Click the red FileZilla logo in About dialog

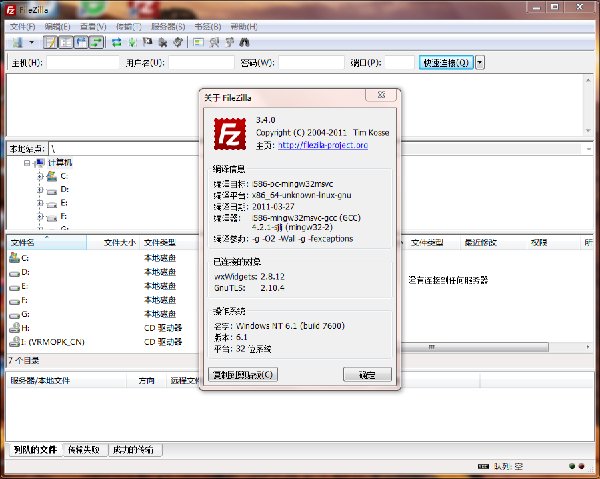[x=230, y=134]
